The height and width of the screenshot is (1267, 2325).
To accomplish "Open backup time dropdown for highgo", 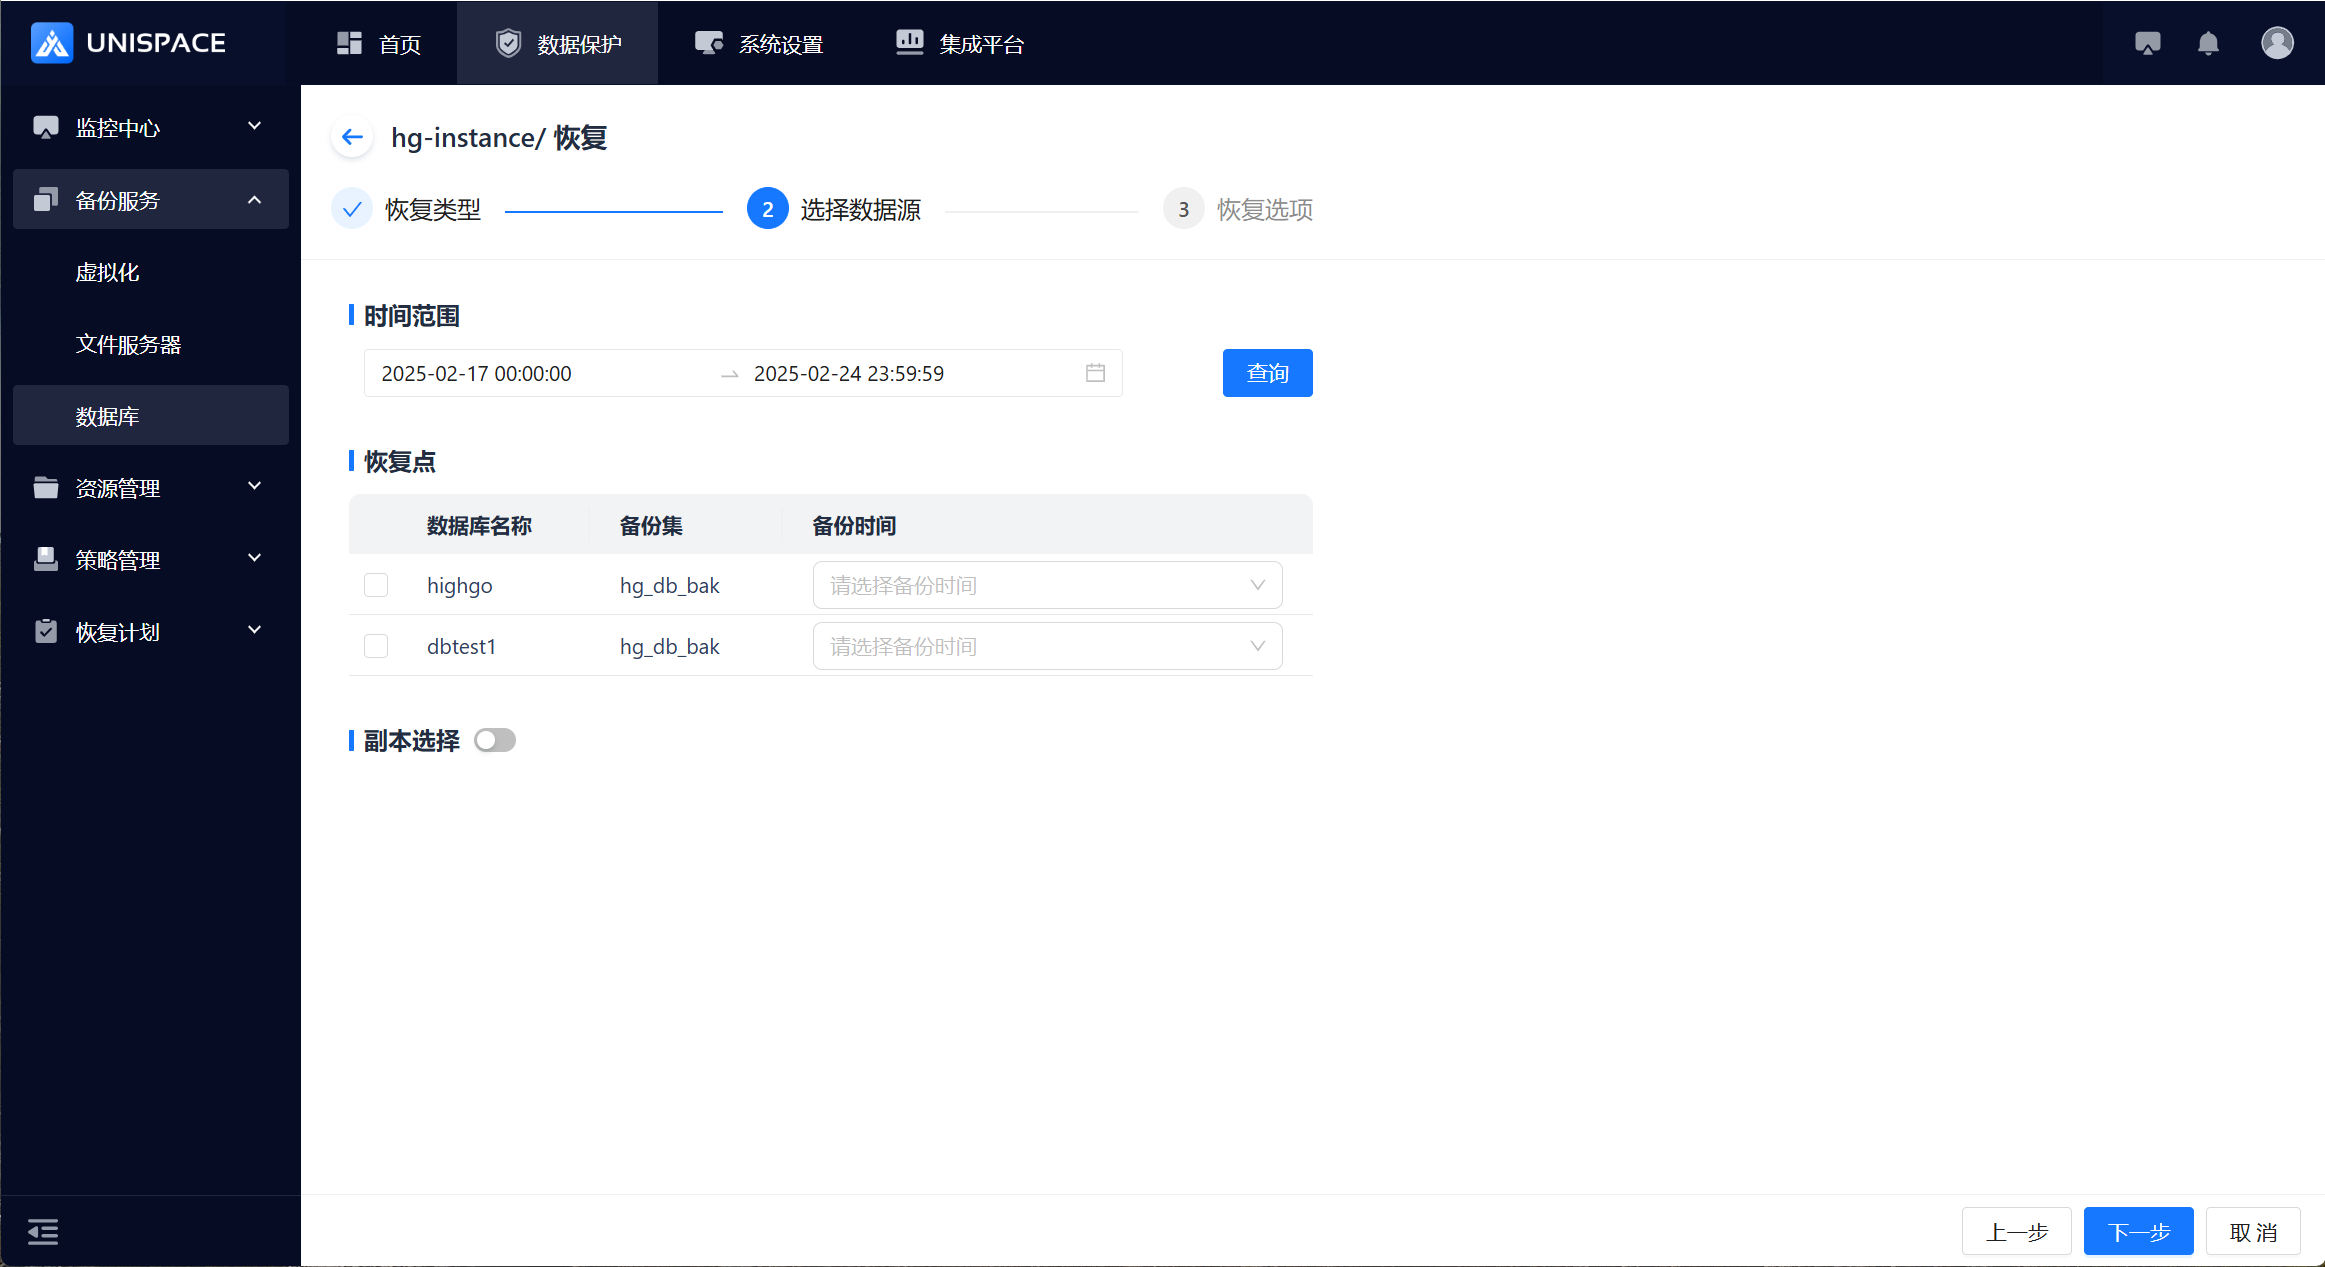I will 1047,585.
